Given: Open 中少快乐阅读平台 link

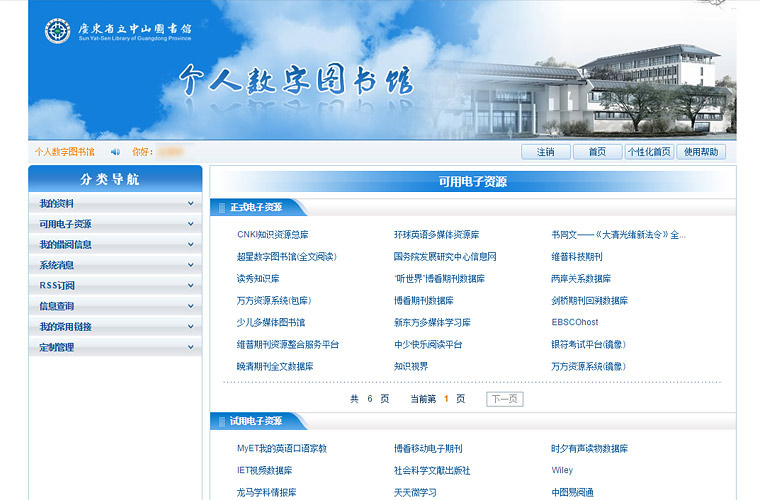Looking at the screenshot, I should coord(428,344).
